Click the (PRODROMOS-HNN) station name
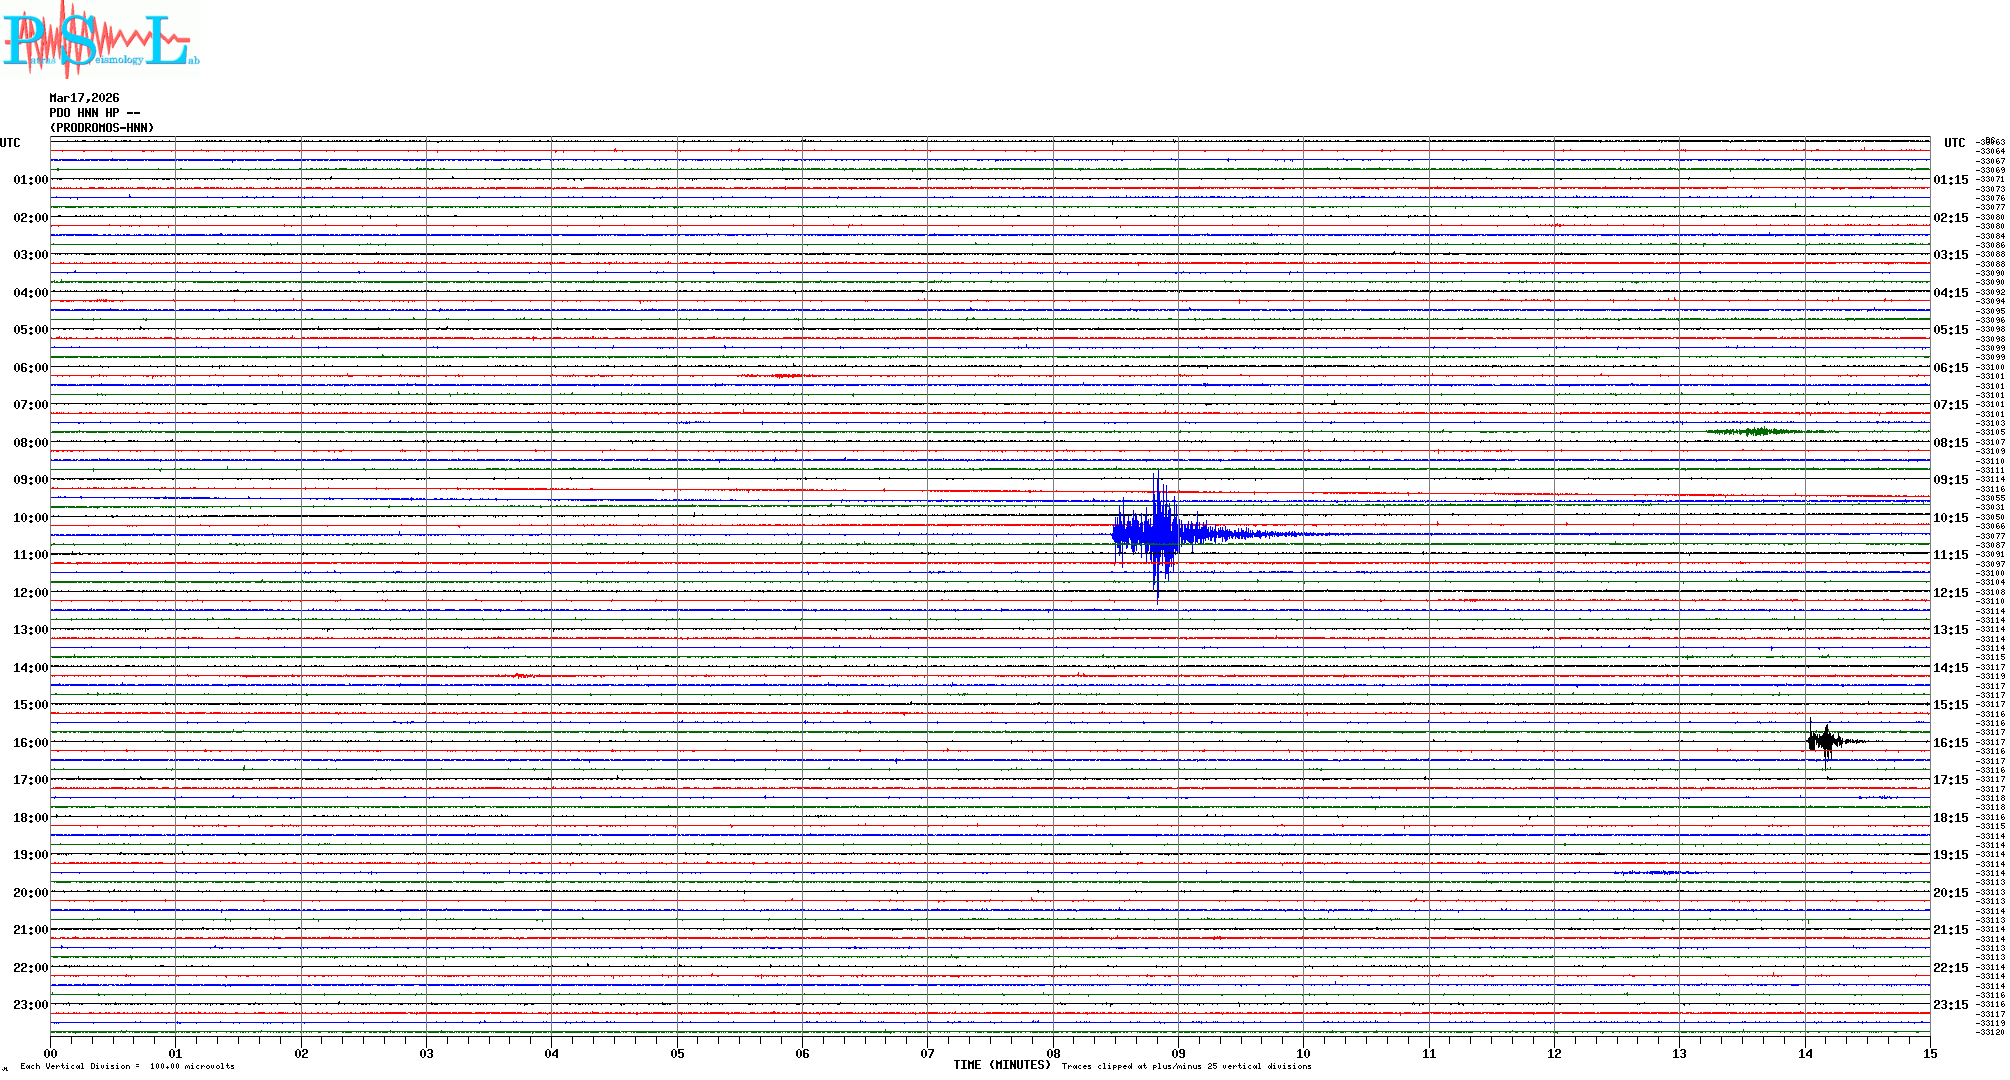Image resolution: width=2010 pixels, height=1080 pixels. tap(102, 128)
